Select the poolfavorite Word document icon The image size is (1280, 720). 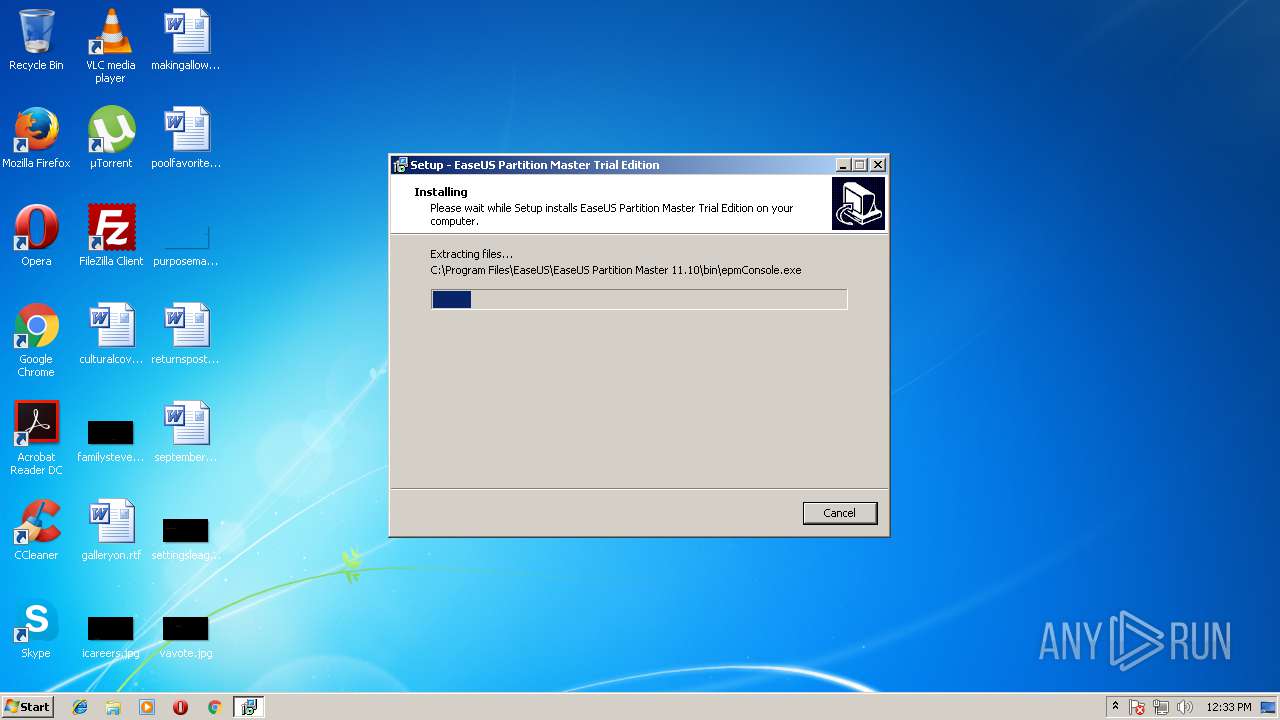coord(186,138)
